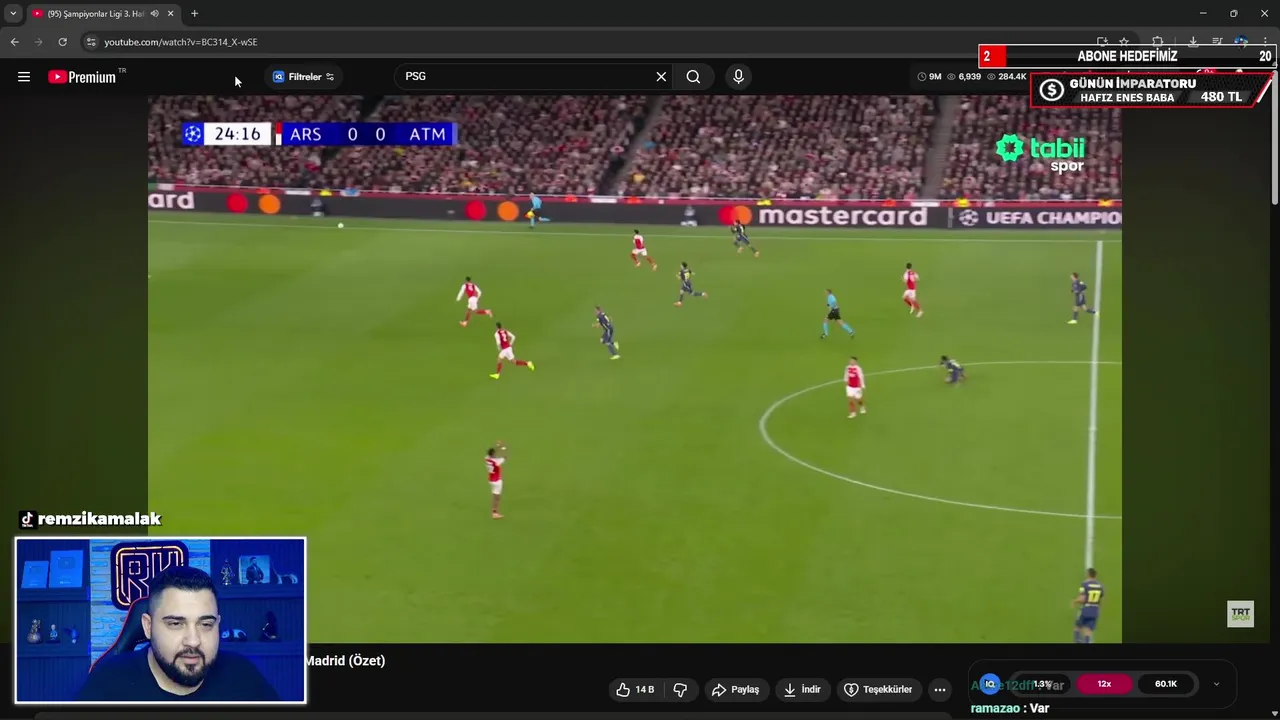
Task: Open the tab search dropdown
Action: coord(13,14)
